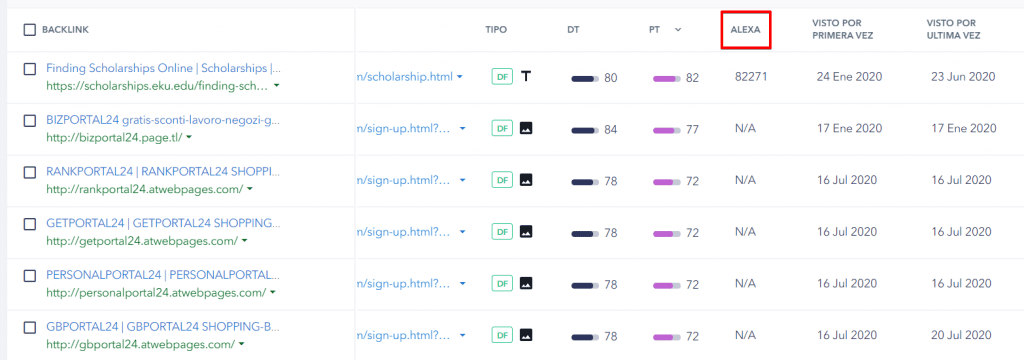Expand the arrow next to rankportal24.atwebpages.com URL

point(250,189)
